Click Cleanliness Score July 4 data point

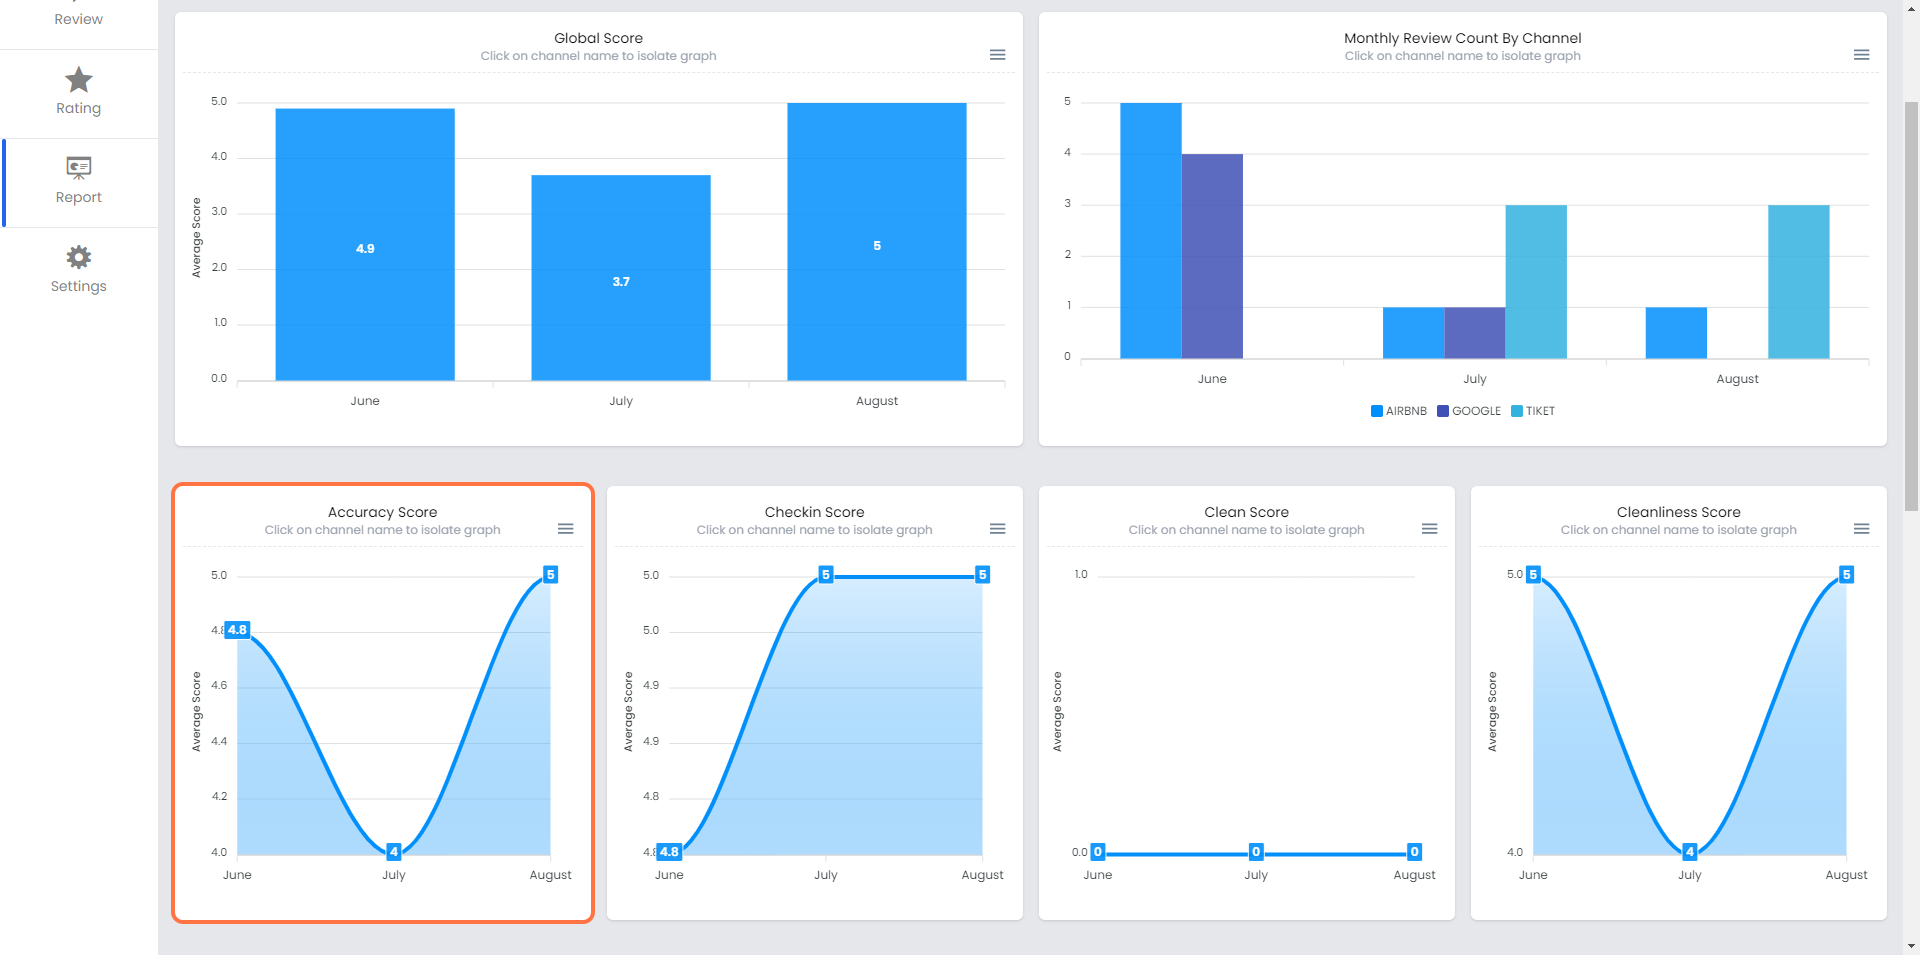coord(1690,852)
